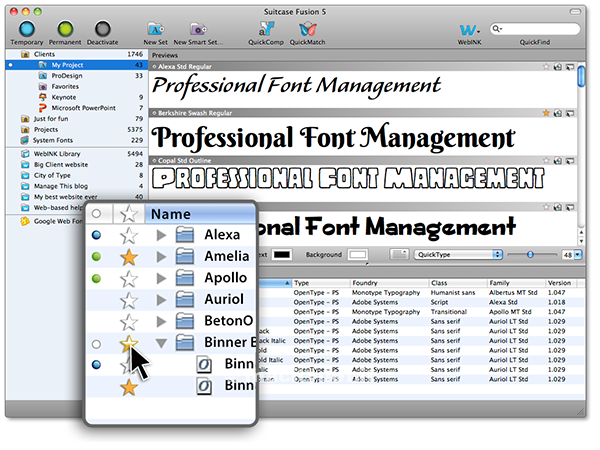The height and width of the screenshot is (450, 600).
Task: Click in the QuickFind search field
Action: pos(540,30)
